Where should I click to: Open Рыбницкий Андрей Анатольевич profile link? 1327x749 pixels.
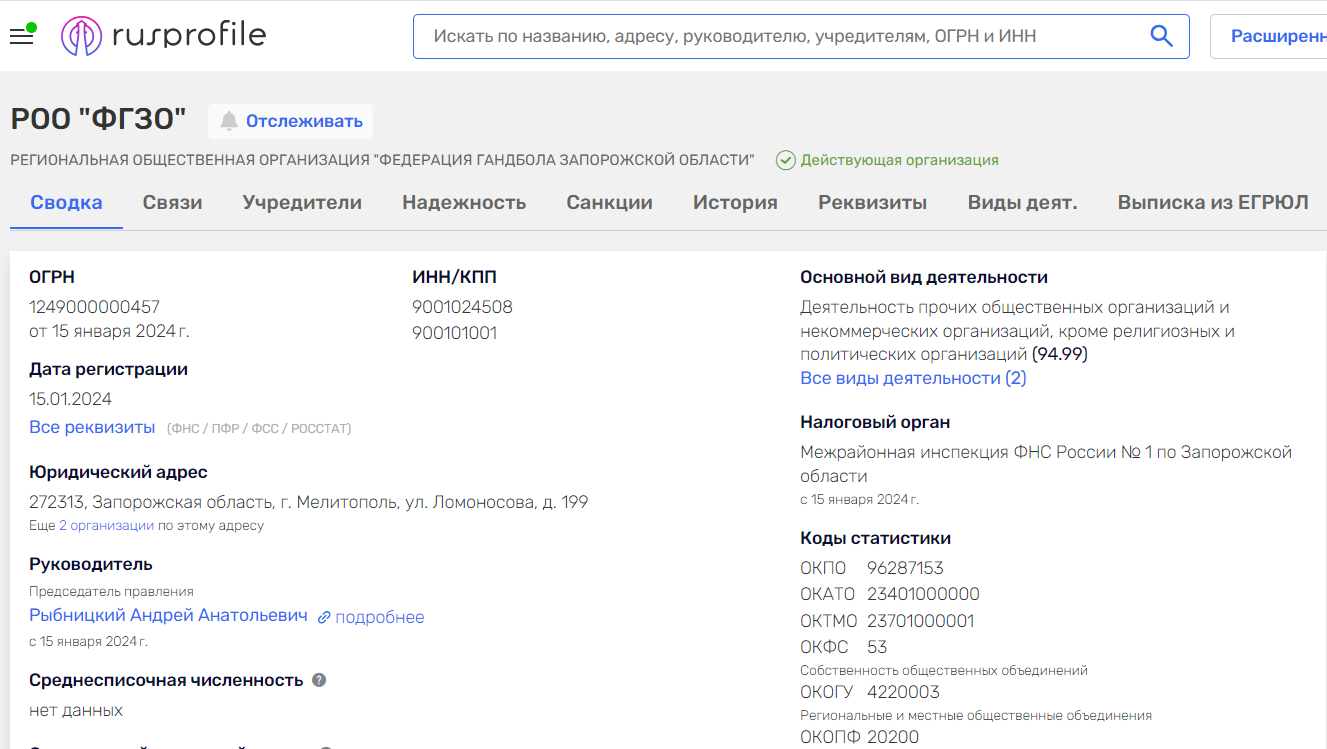(168, 616)
